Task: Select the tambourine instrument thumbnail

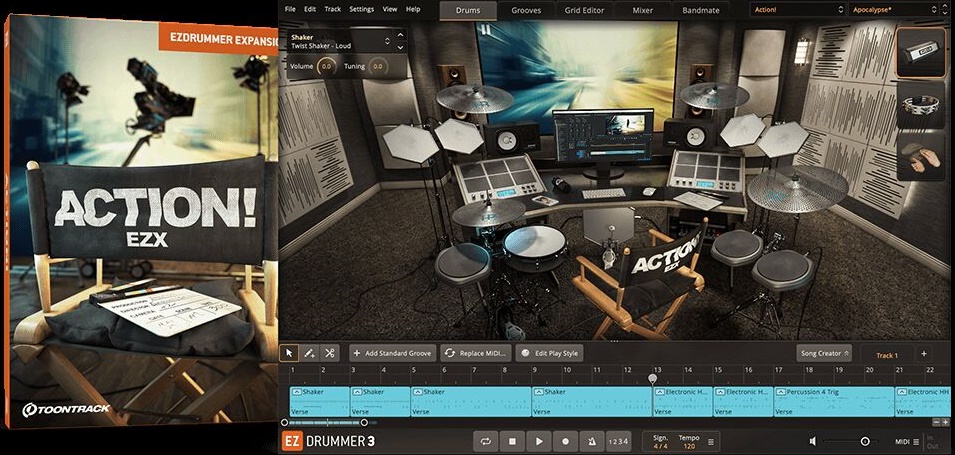Action: (x=920, y=106)
